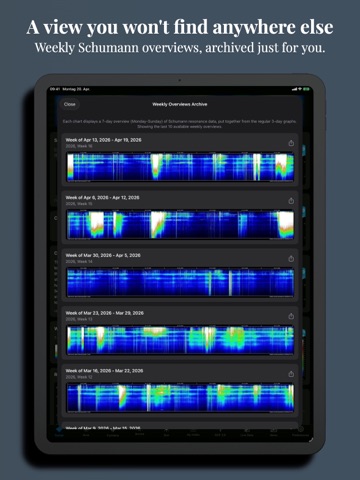Image resolution: width=360 pixels, height=480 pixels.
Task: Share the Mar 23 – Mar 29 weekly chart
Action: click(x=291, y=316)
